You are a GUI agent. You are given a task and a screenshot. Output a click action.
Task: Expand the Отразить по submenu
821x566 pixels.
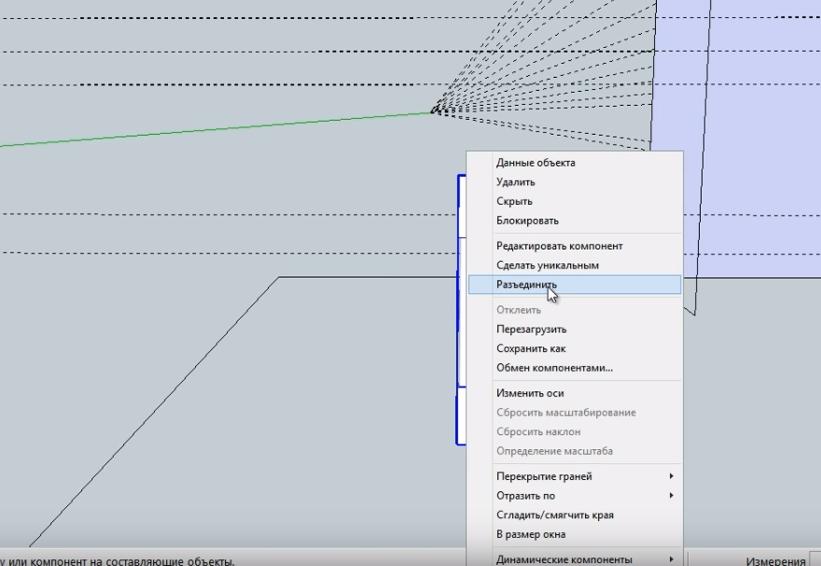tap(525, 495)
